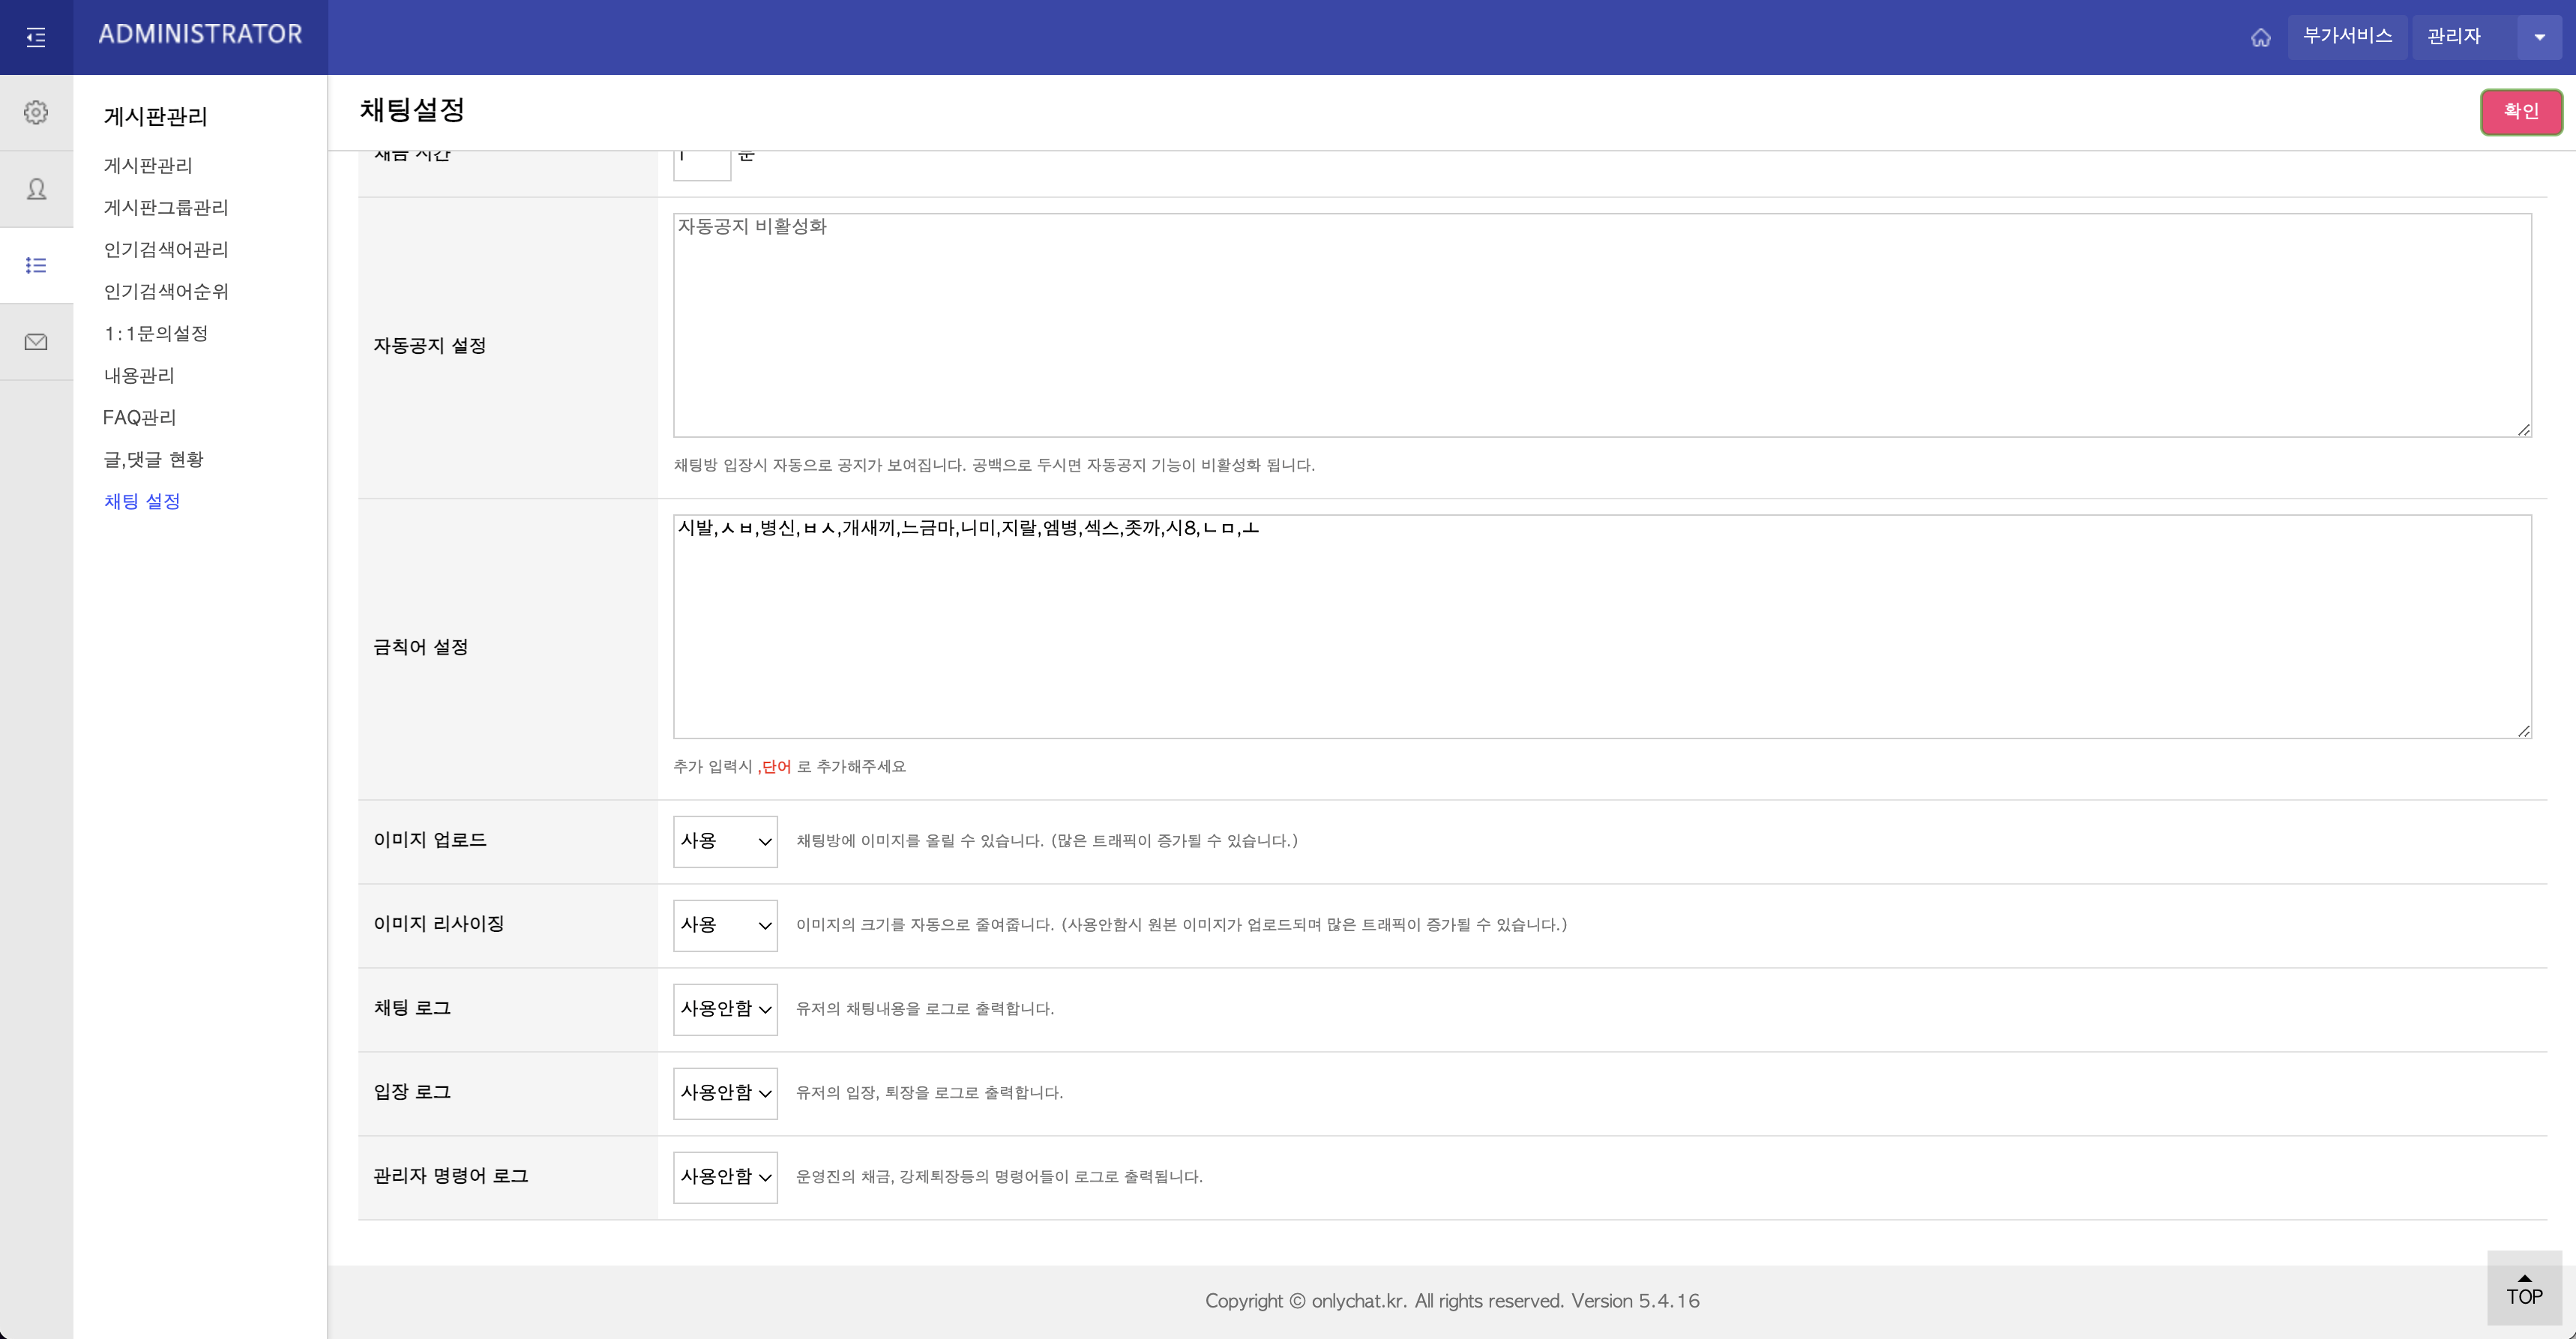Open 인기검색어순위 menu entry

[x=167, y=291]
